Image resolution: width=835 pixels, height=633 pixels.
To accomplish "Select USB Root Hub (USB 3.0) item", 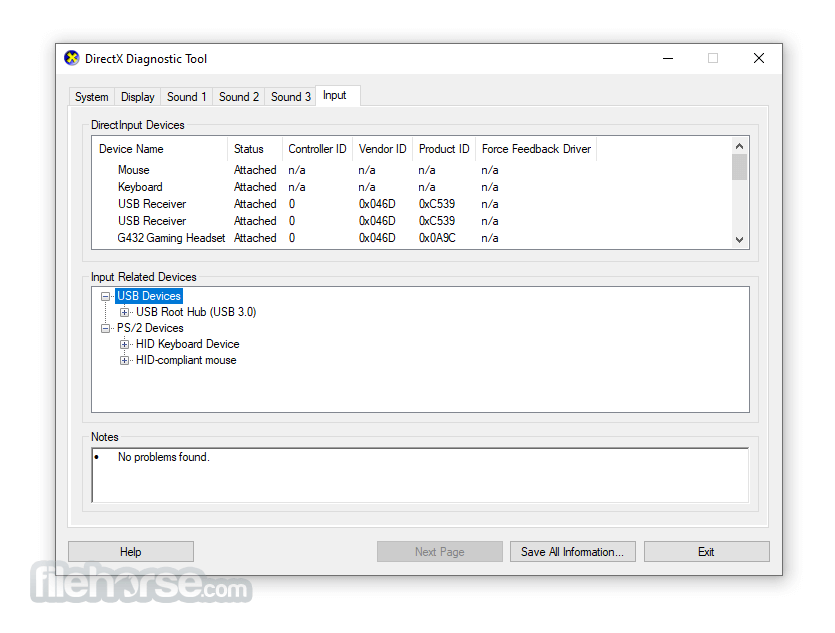I will click(196, 312).
